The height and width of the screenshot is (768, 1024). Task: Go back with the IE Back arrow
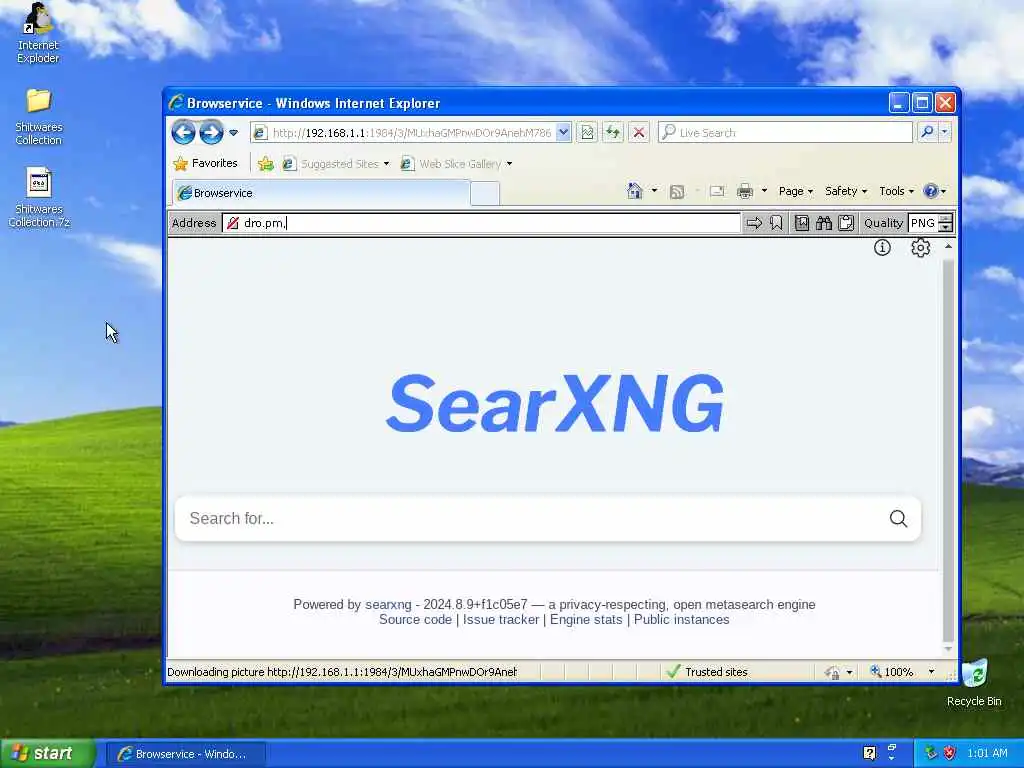coord(184,133)
